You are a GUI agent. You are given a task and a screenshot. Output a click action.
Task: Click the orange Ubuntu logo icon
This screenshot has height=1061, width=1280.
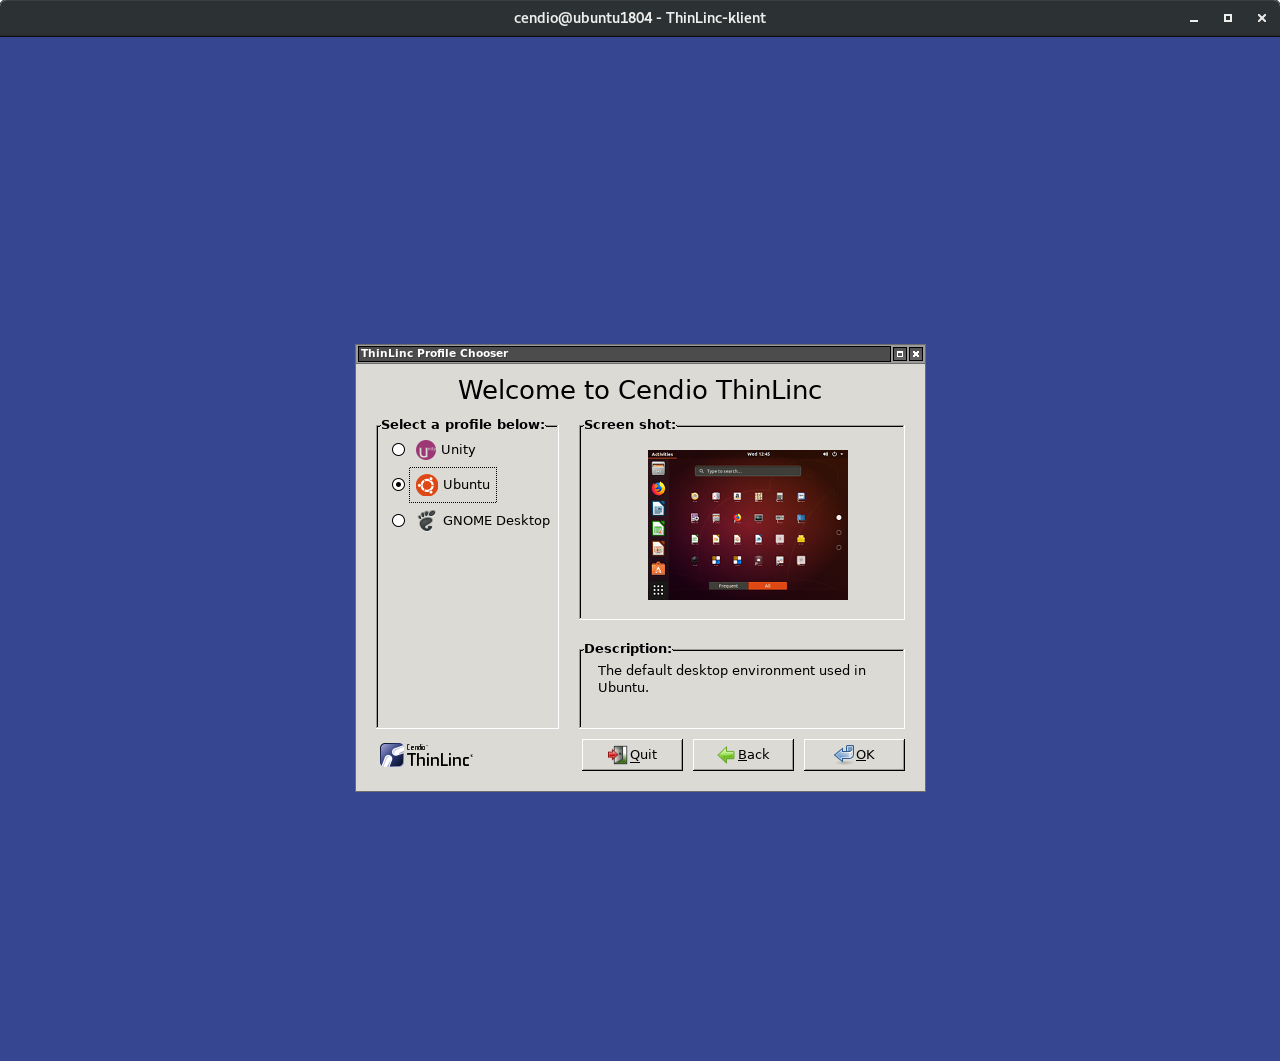click(x=427, y=485)
